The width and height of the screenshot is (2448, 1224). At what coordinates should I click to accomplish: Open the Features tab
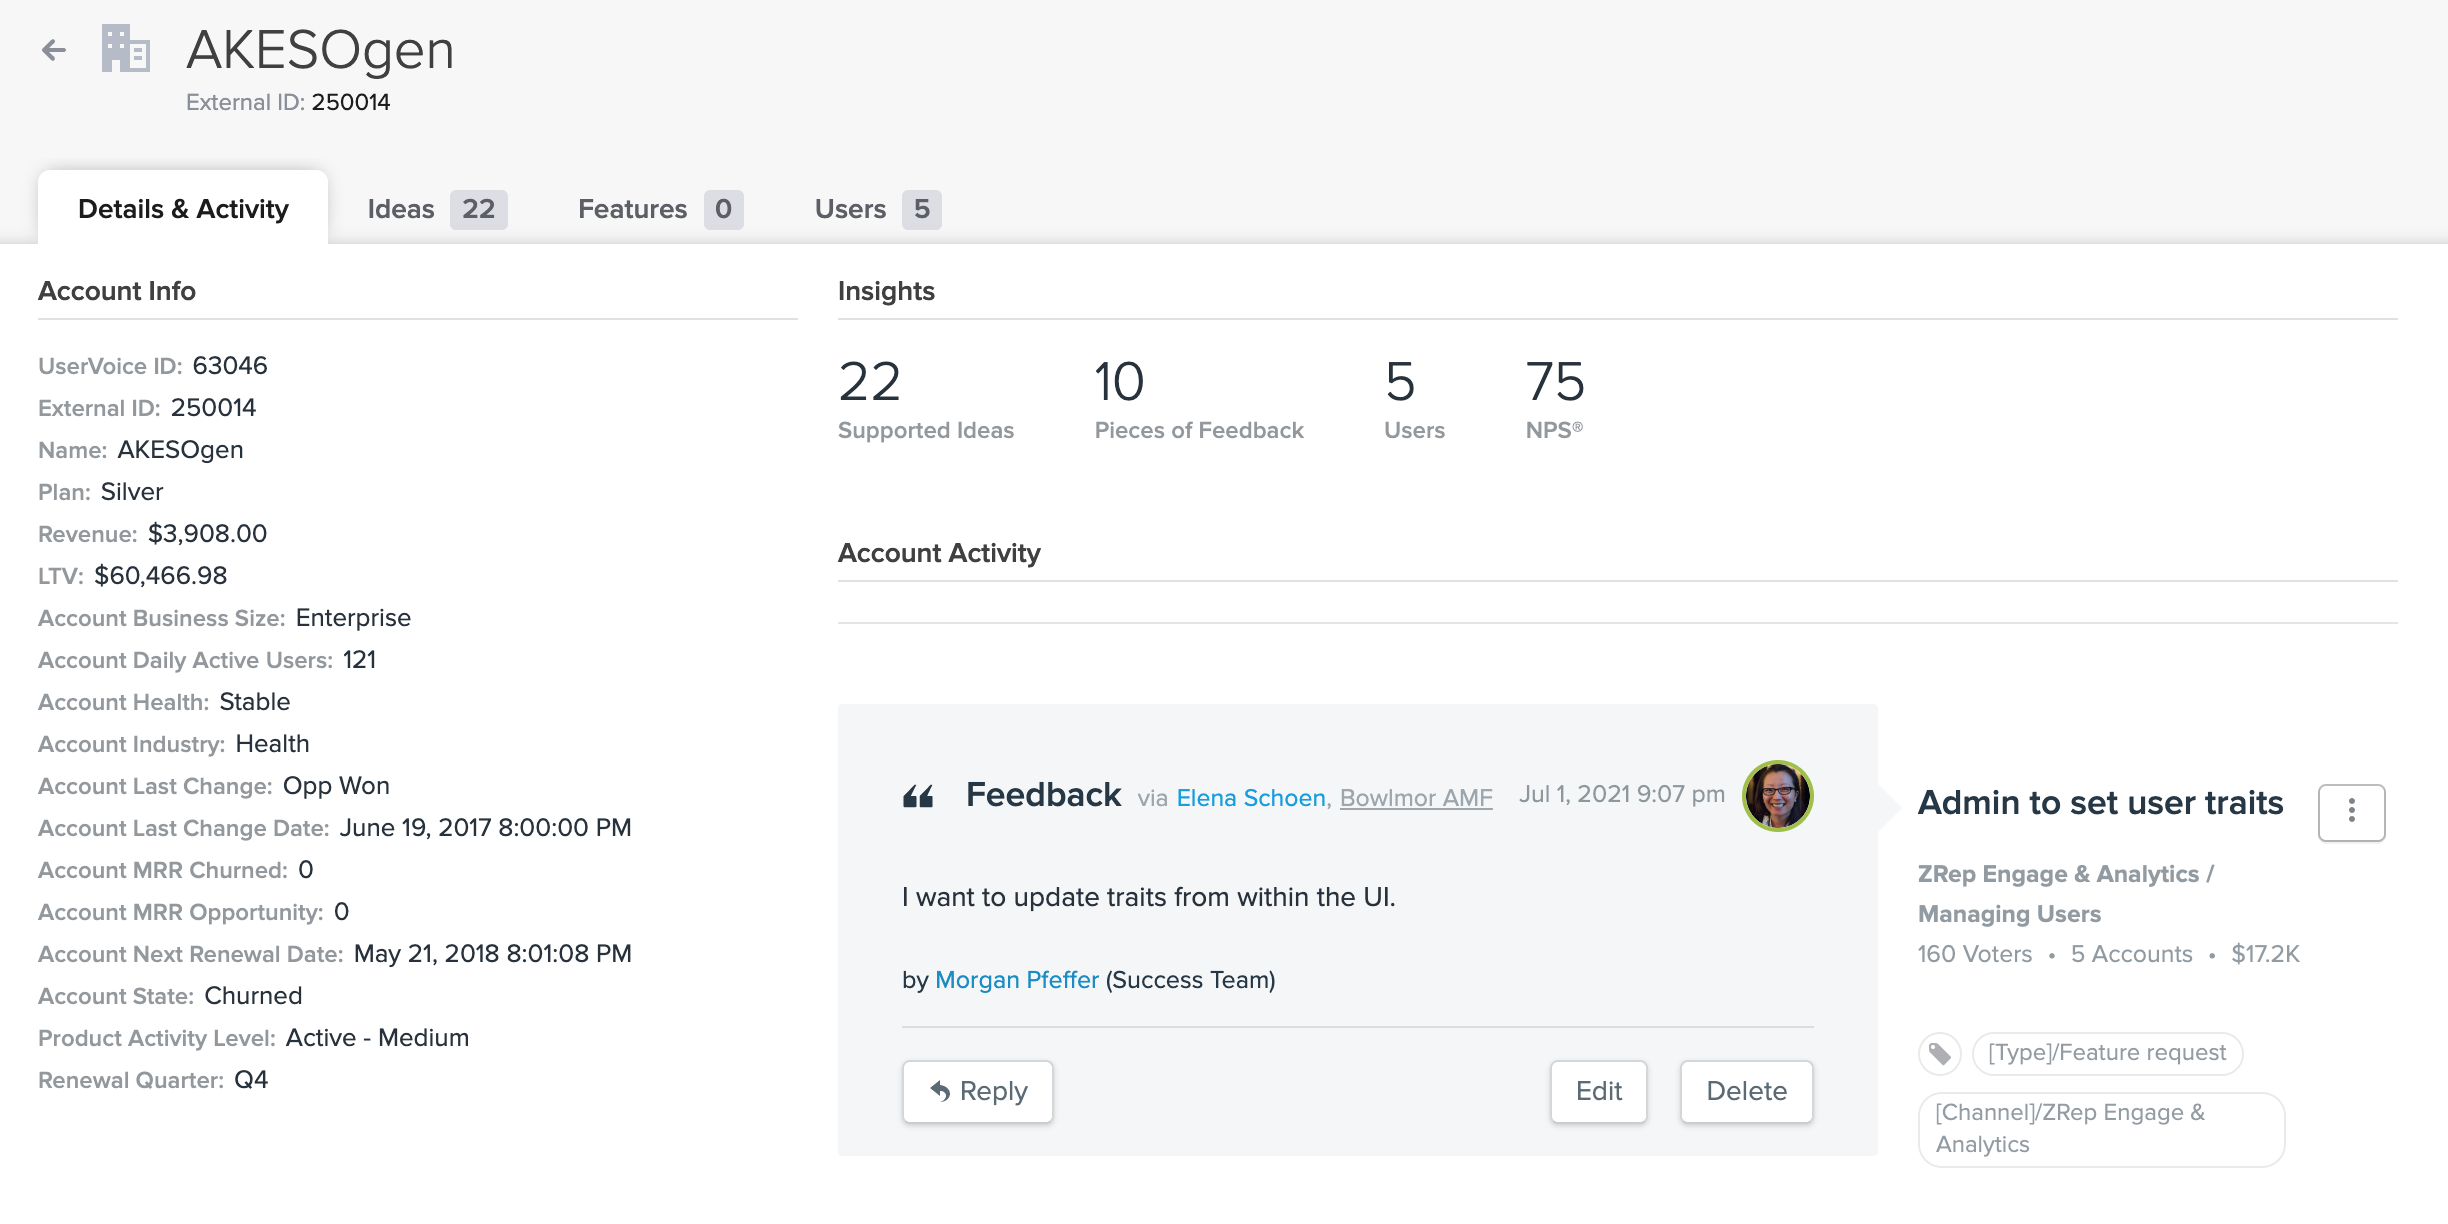point(659,209)
